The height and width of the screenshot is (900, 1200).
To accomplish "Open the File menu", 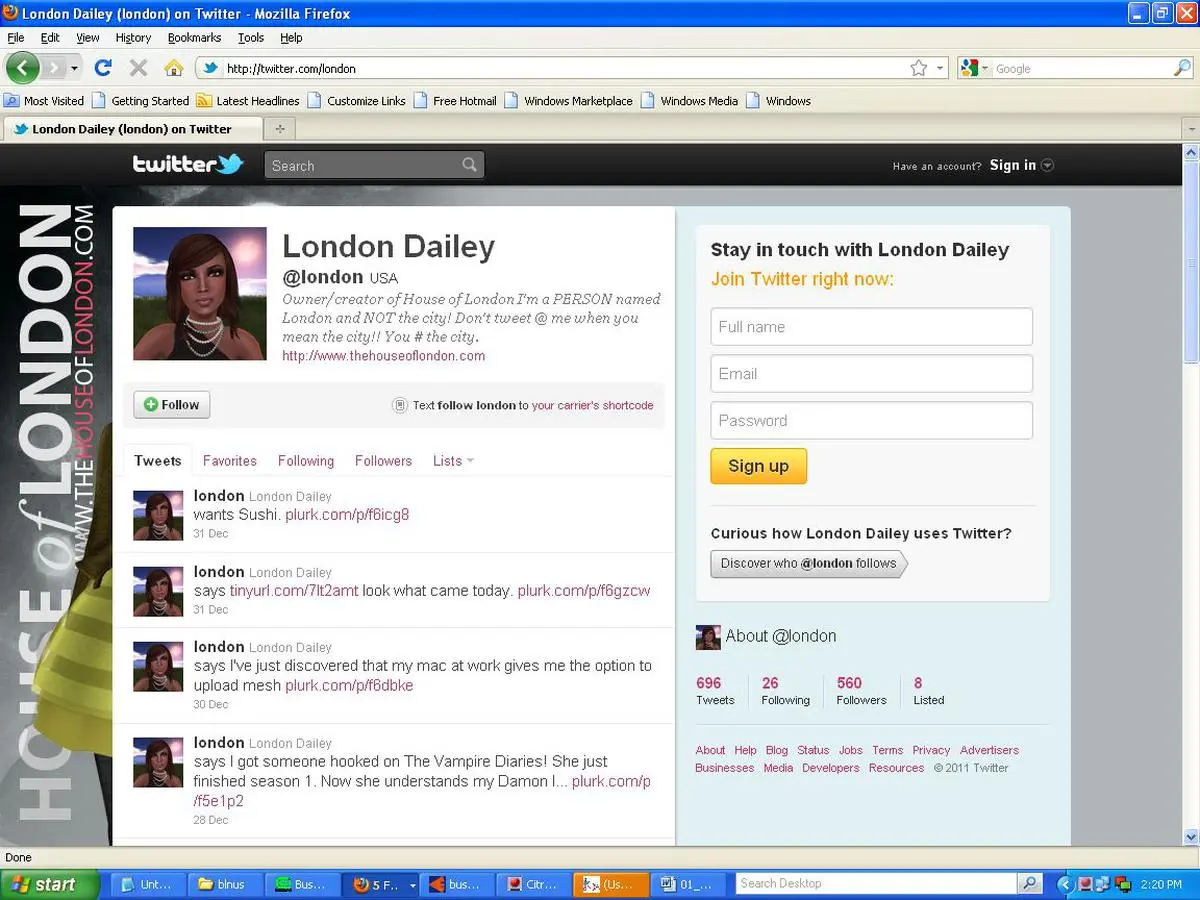I will coord(16,38).
